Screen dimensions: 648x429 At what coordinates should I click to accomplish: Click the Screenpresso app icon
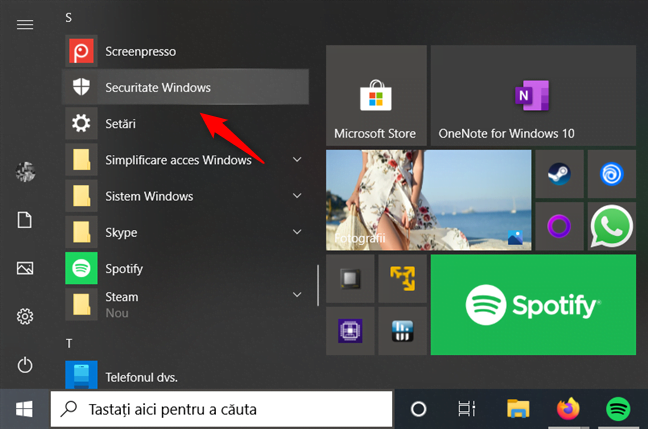coord(81,51)
